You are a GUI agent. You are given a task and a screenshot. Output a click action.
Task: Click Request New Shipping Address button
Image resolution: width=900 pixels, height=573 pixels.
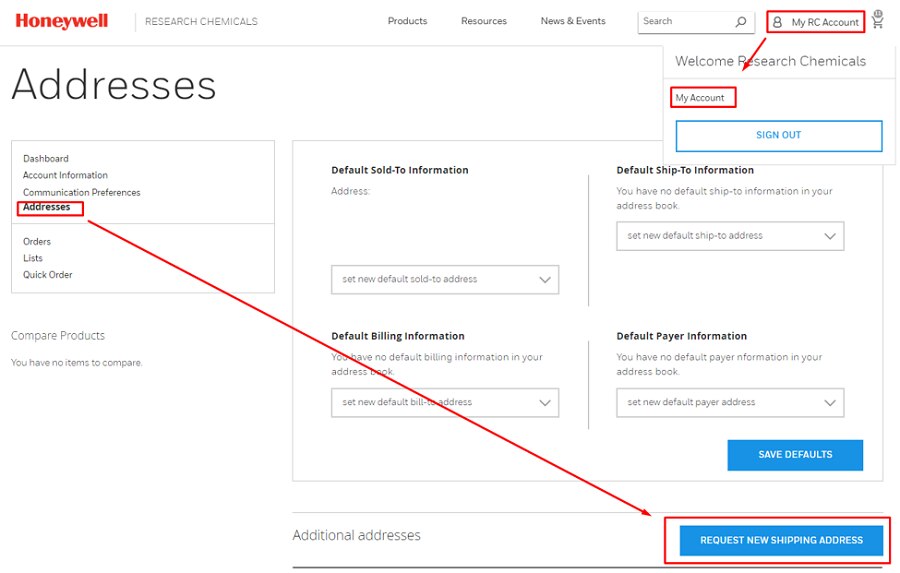coord(781,541)
